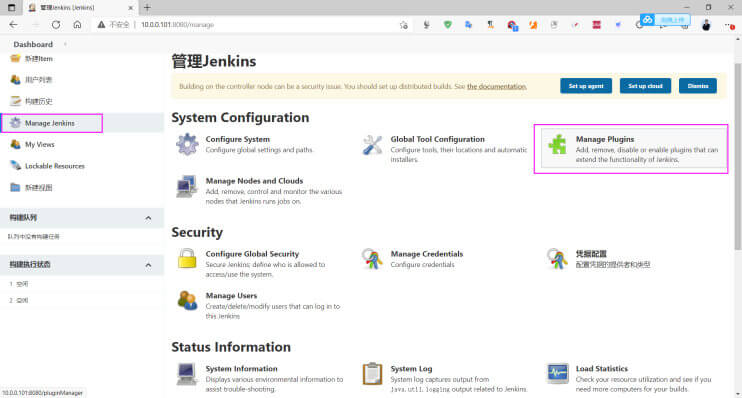Open the Load Statistics link

601,369
